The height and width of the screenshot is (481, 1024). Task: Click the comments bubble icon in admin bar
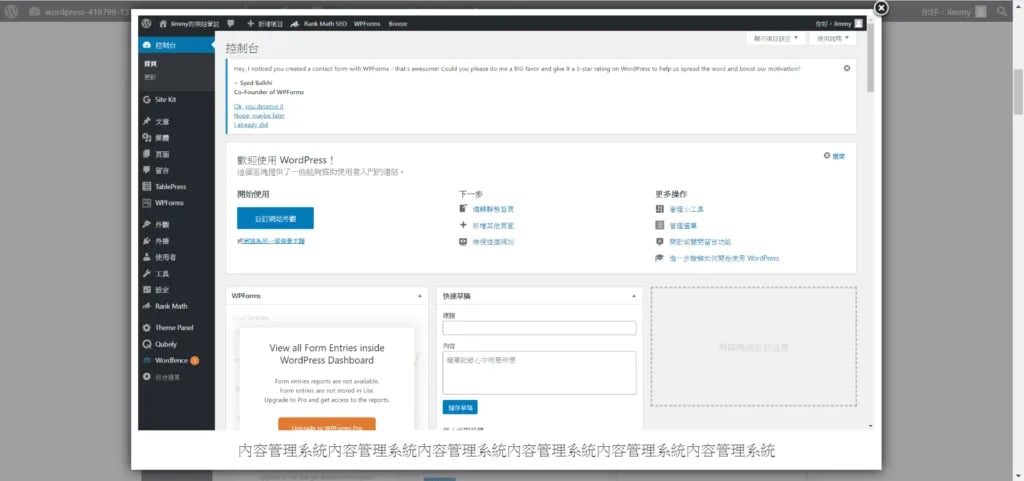tap(231, 23)
